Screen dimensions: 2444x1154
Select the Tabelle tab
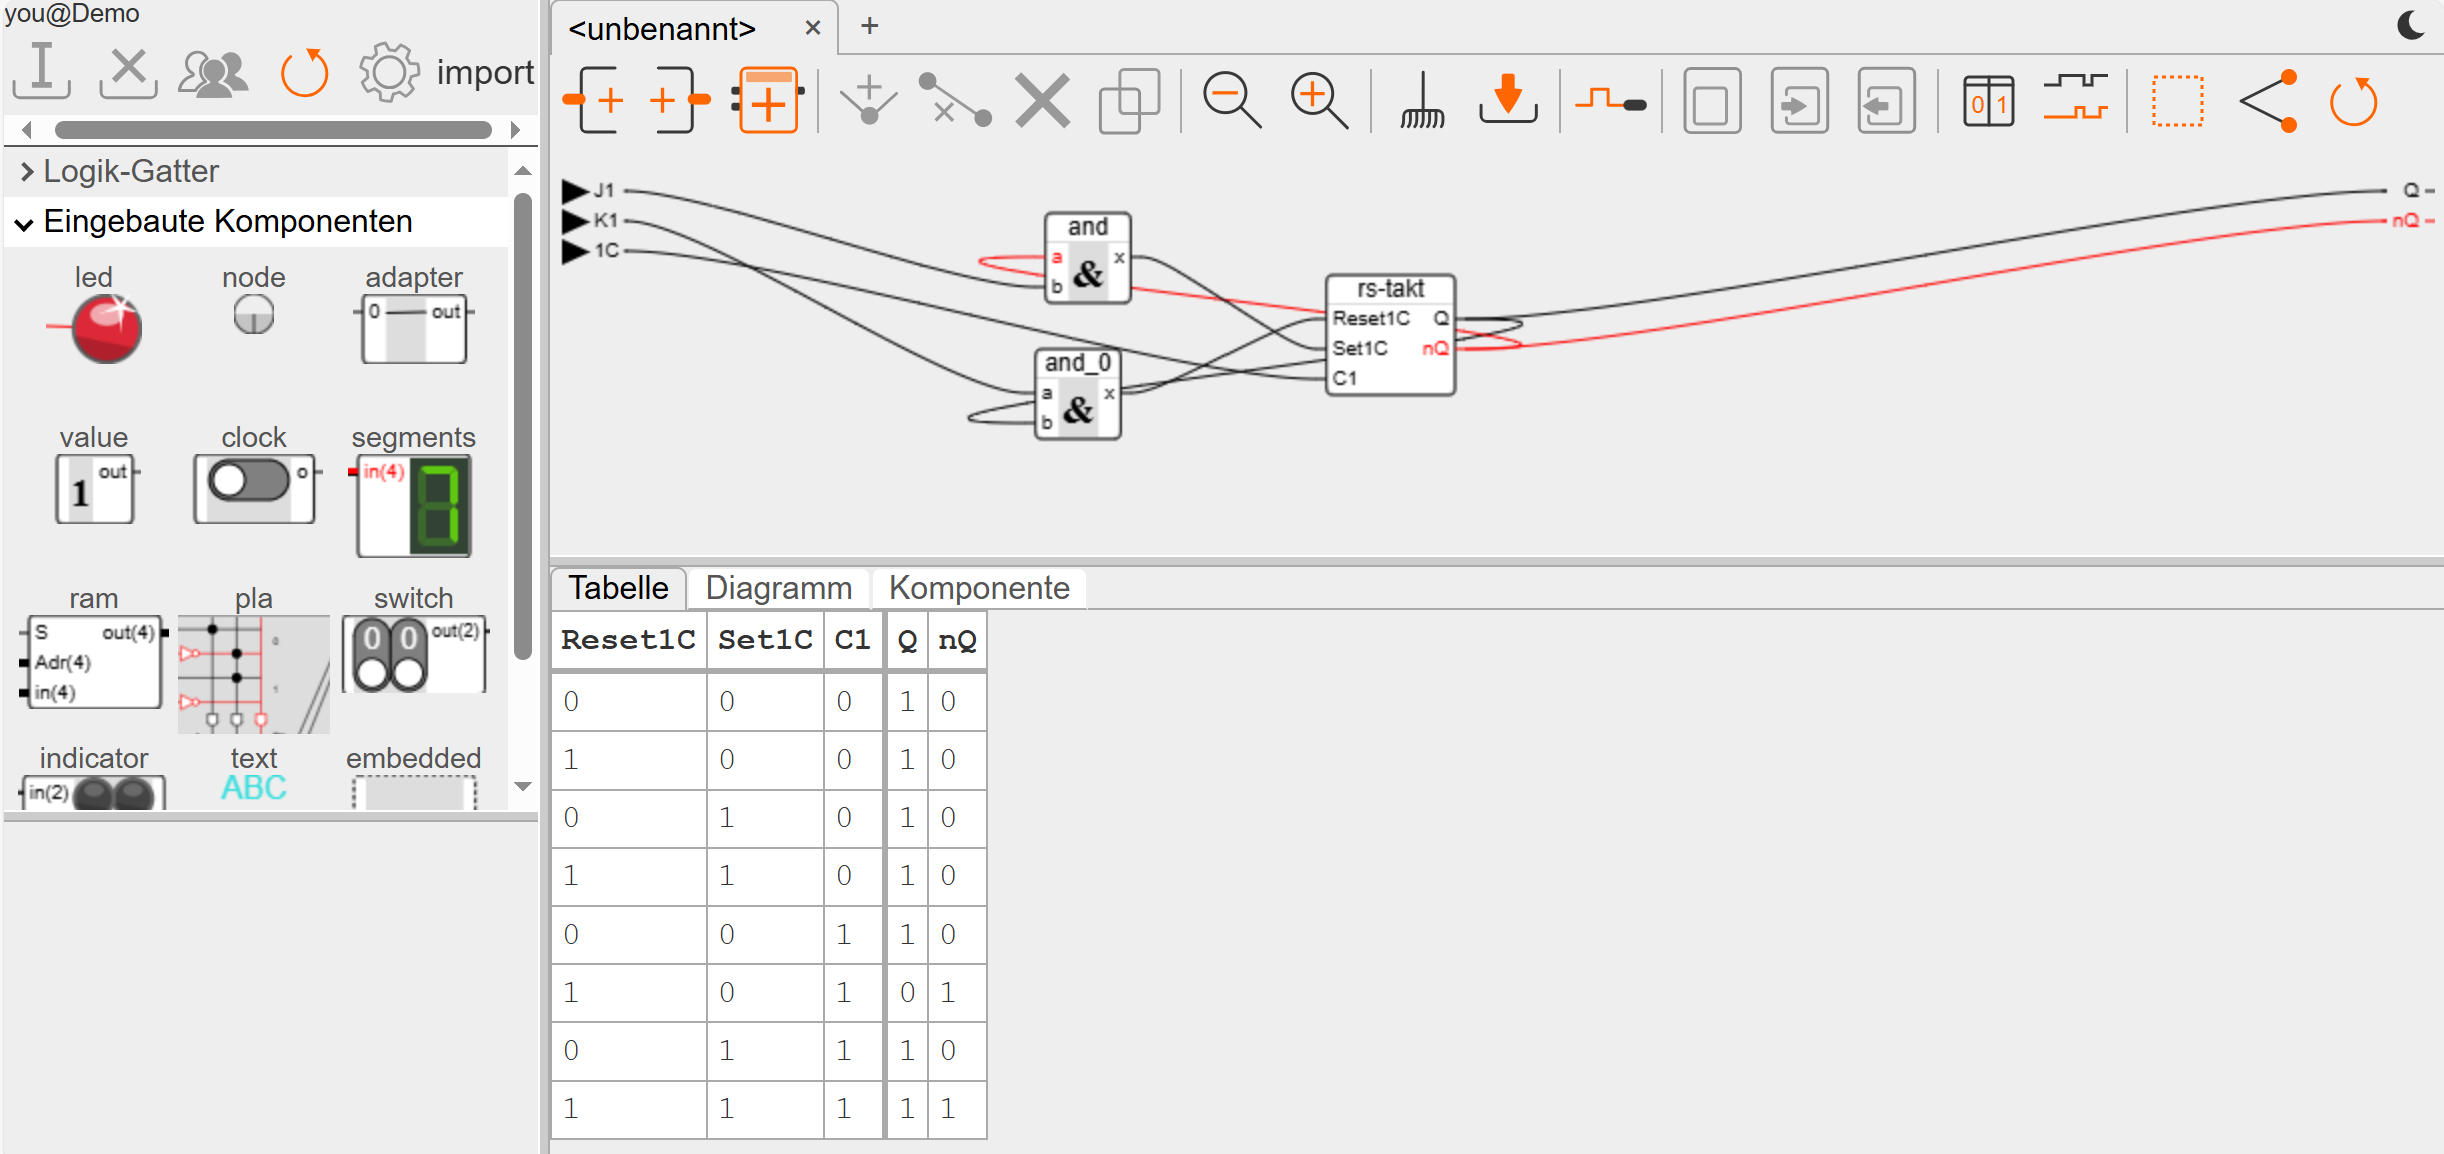pos(618,588)
